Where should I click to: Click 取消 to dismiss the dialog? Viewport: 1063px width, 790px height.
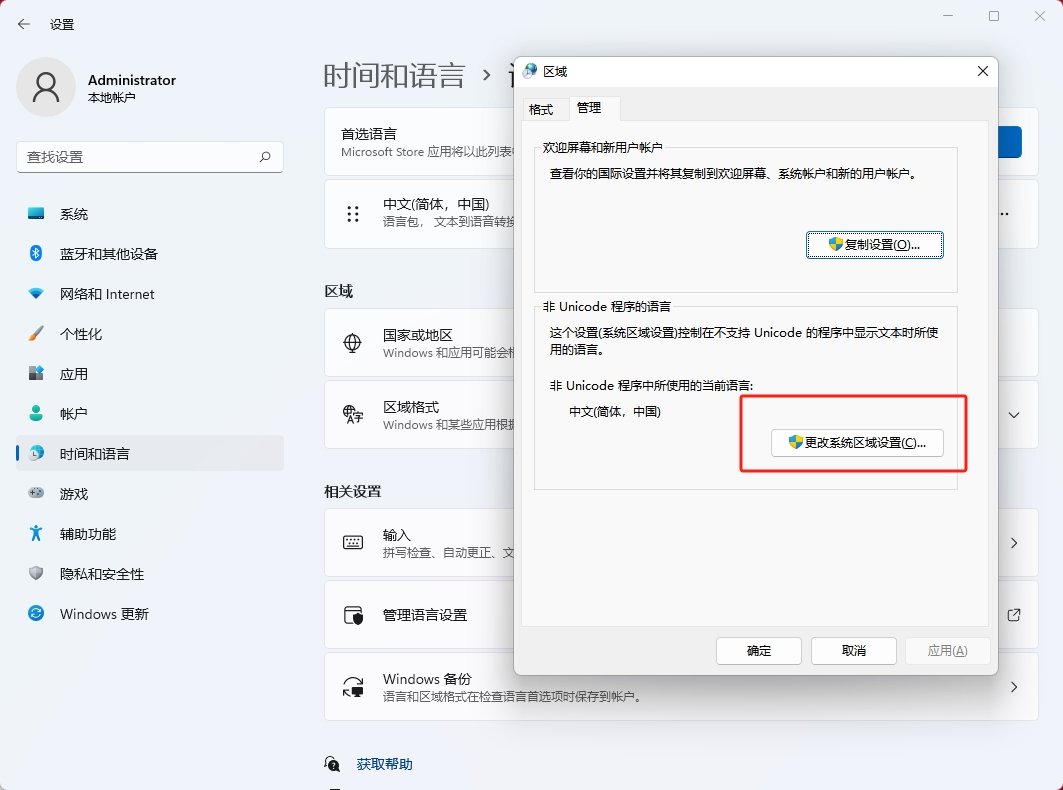coord(854,651)
